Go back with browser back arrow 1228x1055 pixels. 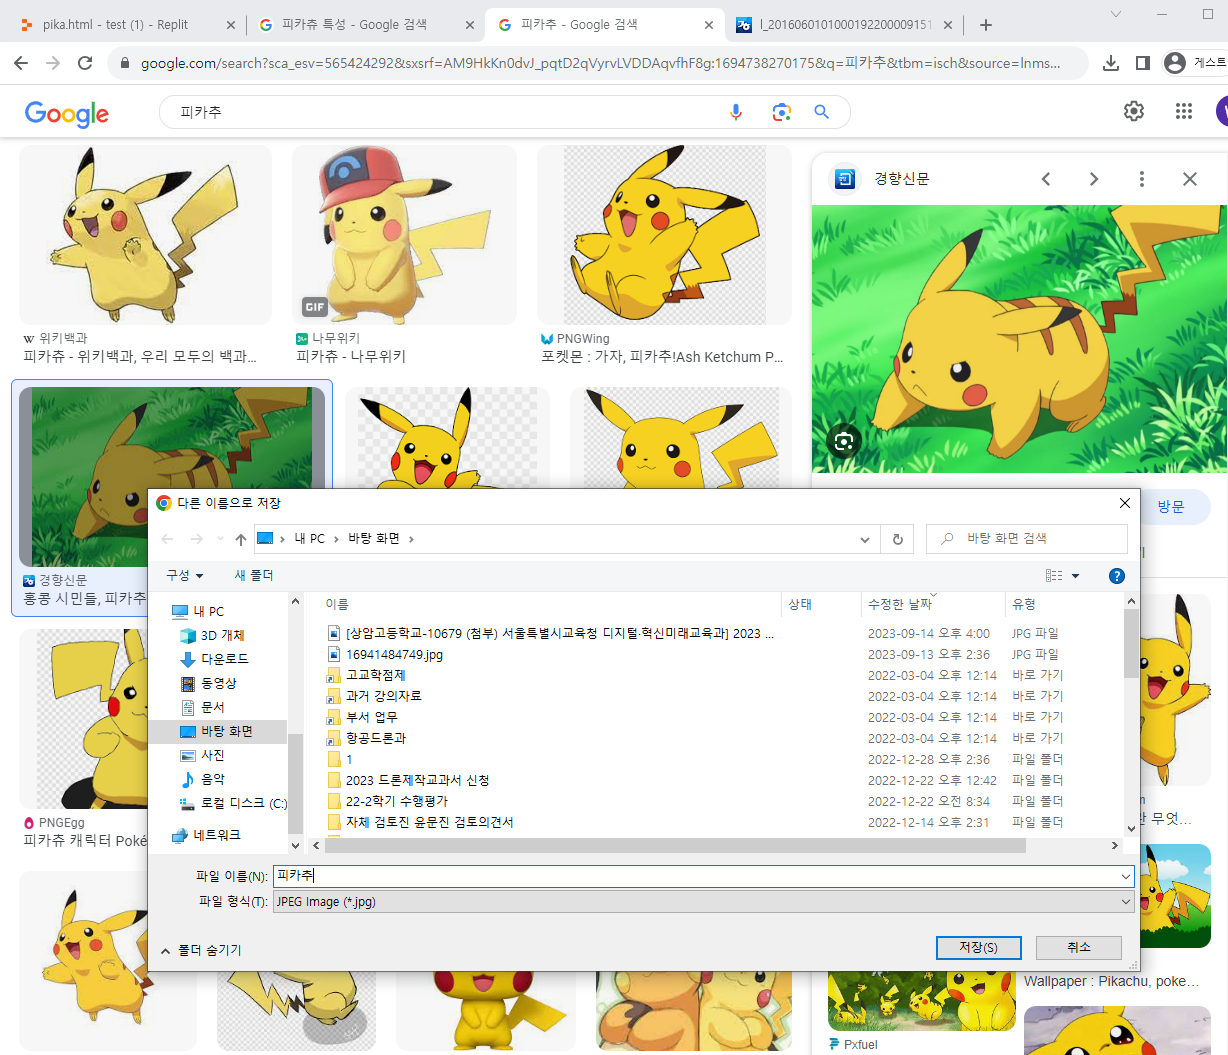[x=21, y=63]
